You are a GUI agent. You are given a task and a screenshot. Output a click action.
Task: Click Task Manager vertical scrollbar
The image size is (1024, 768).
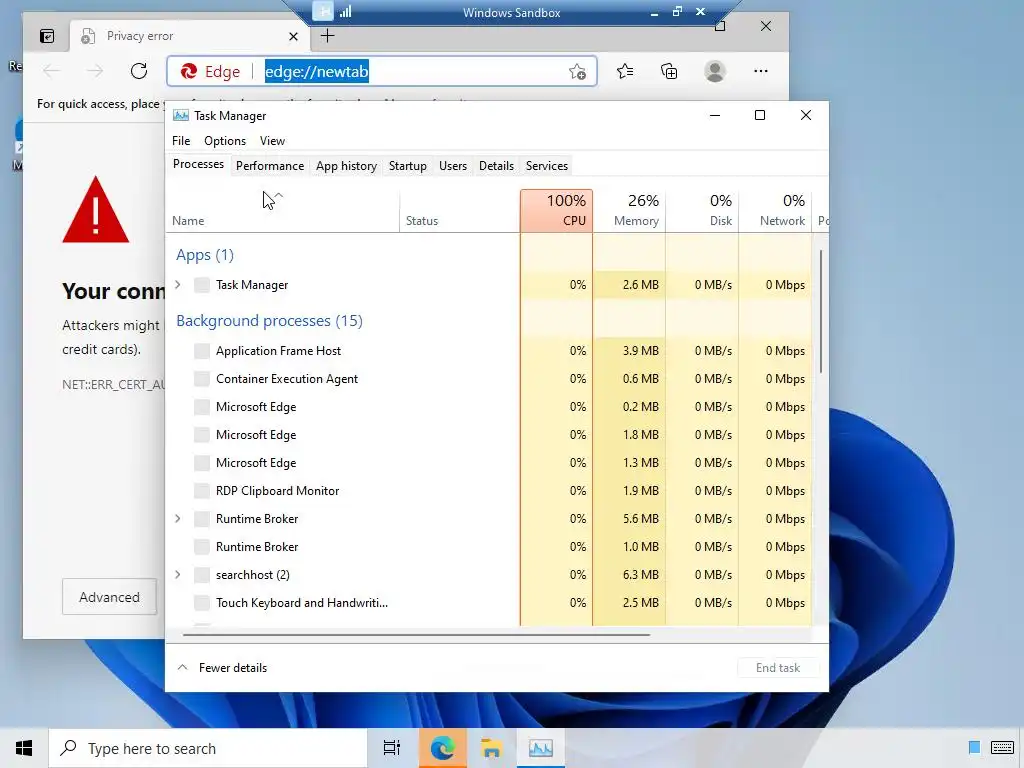820,312
